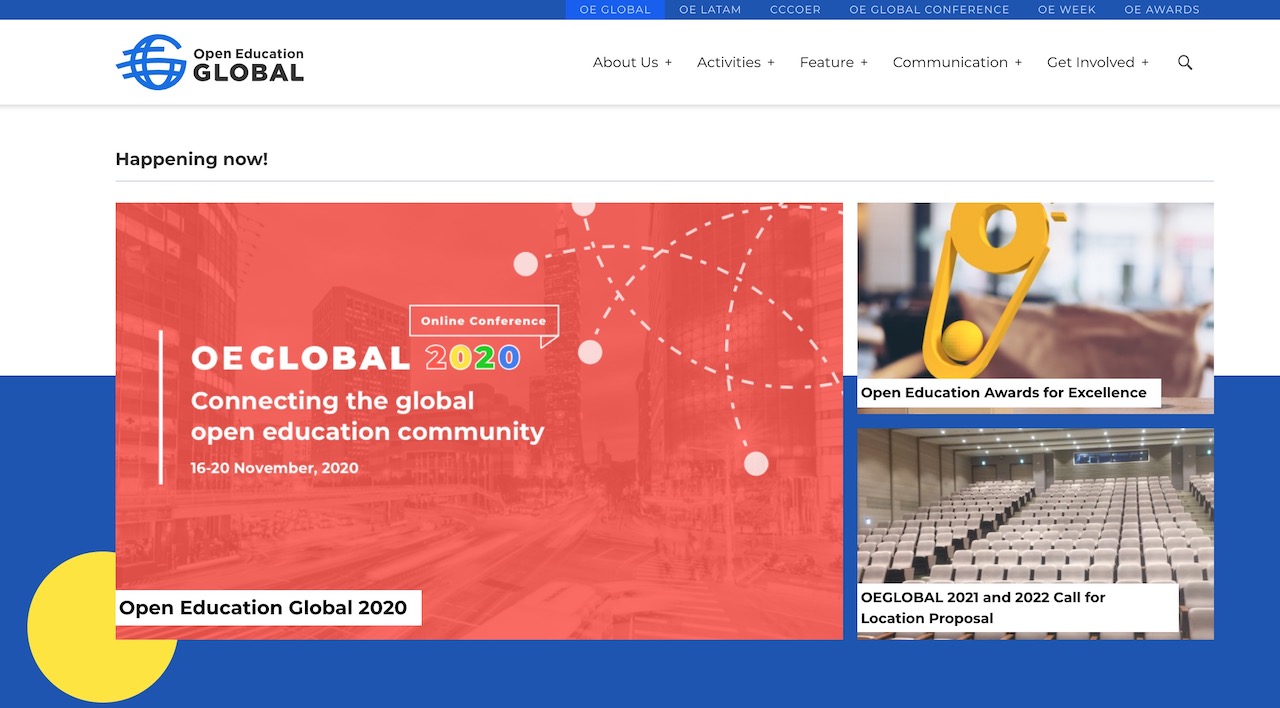Go to the CCCOER top tab
The width and height of the screenshot is (1280, 708).
pyautogui.click(x=795, y=10)
